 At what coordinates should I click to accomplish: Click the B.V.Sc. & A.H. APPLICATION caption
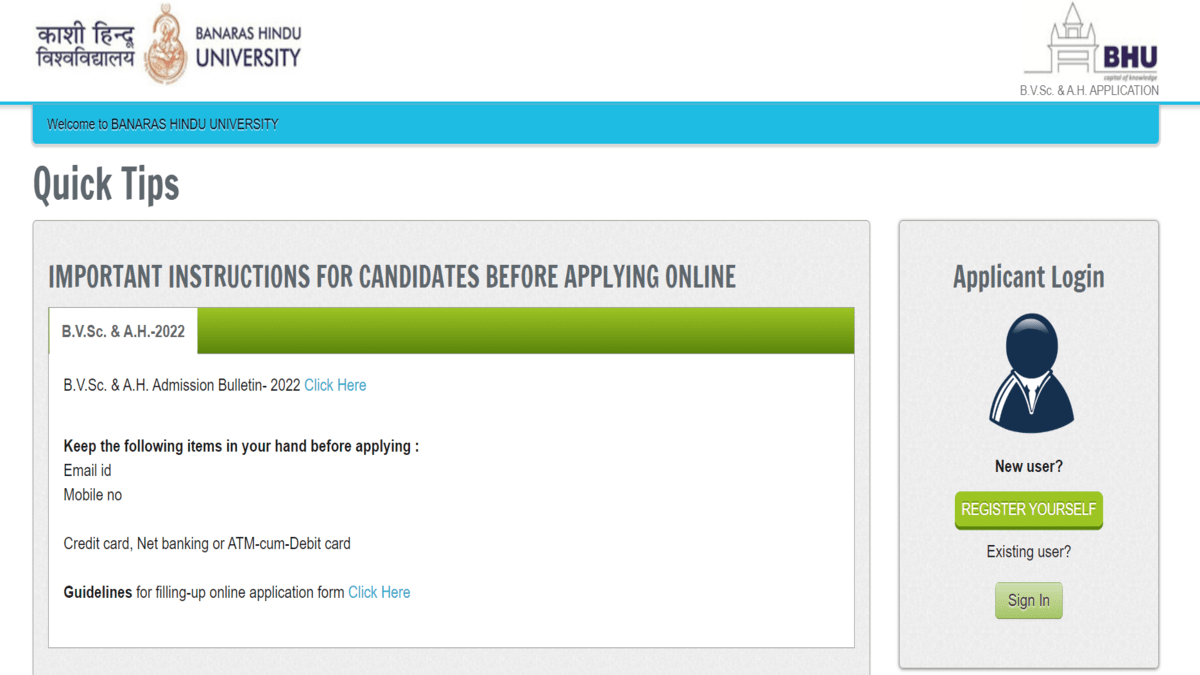1089,90
